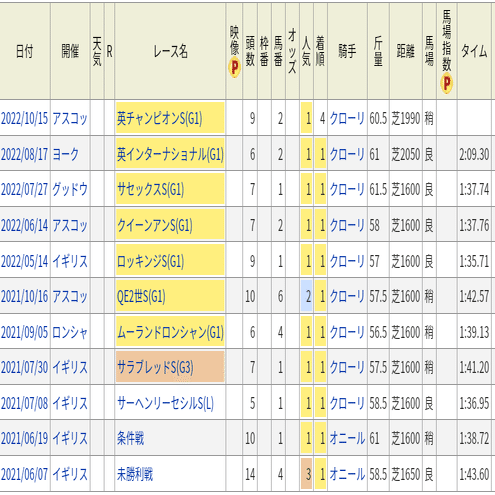Open the クイーンアンS(G1) race link
495x495 pixels.
pyautogui.click(x=155, y=225)
